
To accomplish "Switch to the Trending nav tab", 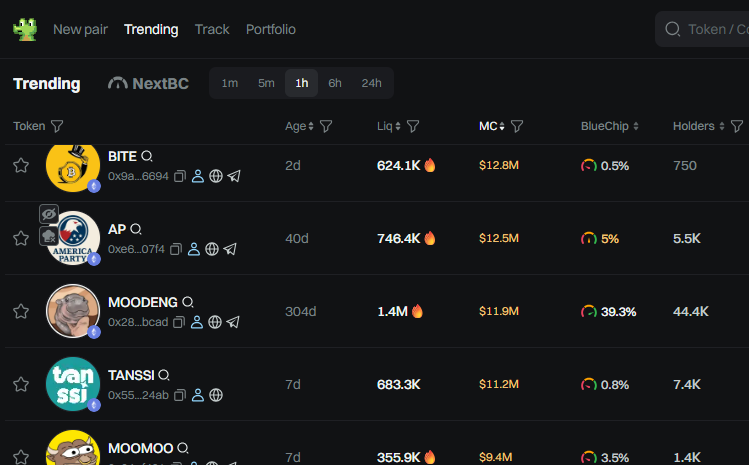I will 151,30.
